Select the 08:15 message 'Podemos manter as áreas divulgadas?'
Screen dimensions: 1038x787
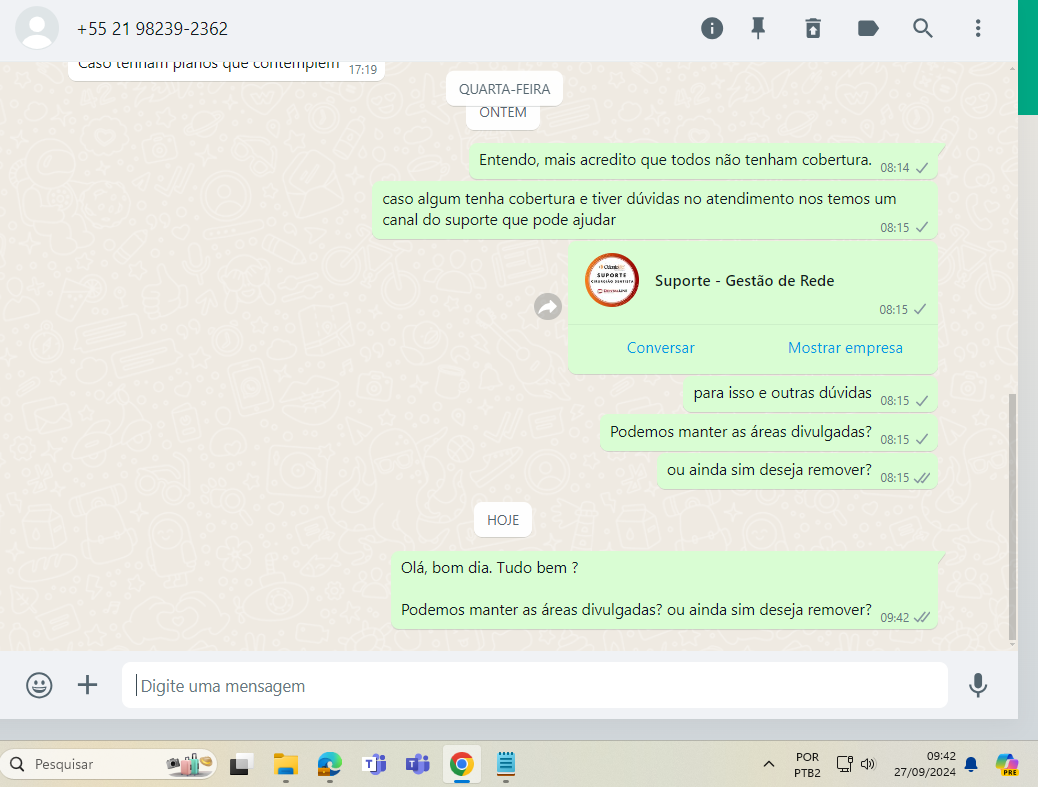[769, 433]
